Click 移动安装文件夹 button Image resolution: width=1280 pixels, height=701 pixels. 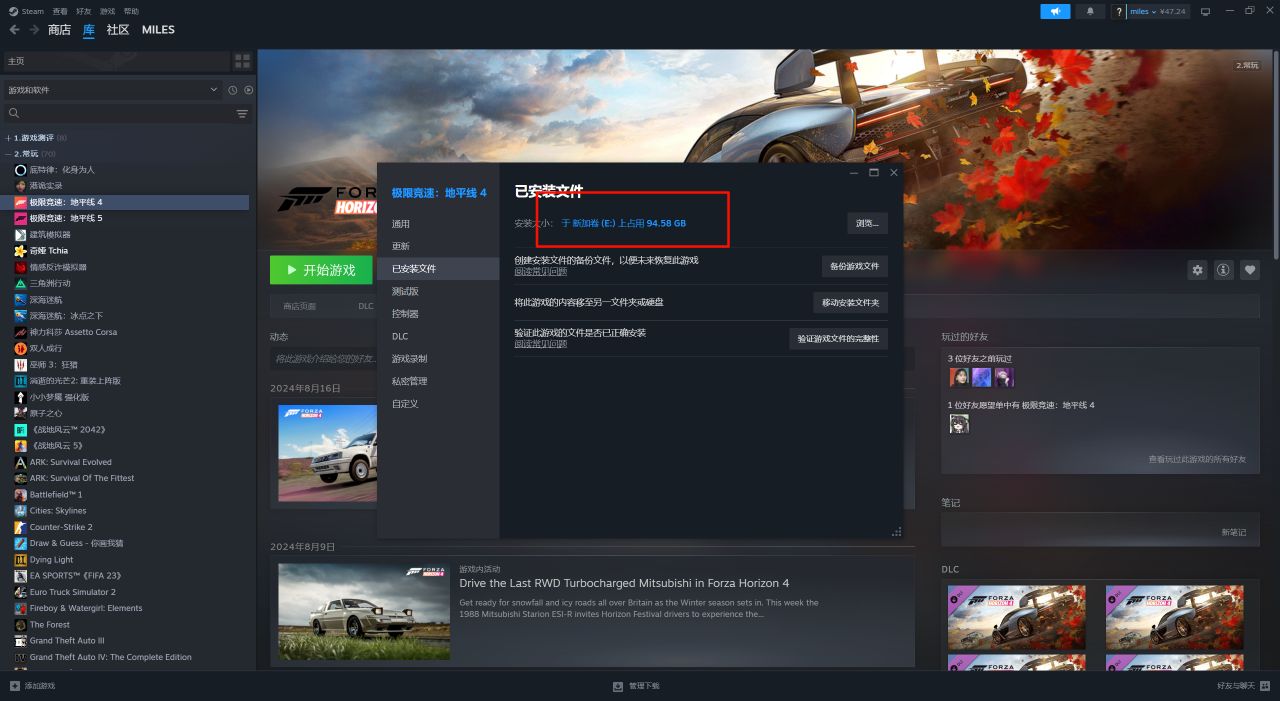click(x=850, y=302)
